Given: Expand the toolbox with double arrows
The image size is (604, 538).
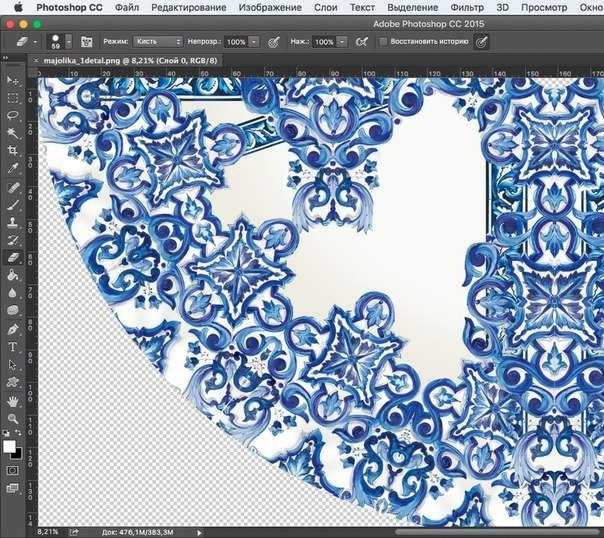Looking at the screenshot, I should click(x=5, y=57).
